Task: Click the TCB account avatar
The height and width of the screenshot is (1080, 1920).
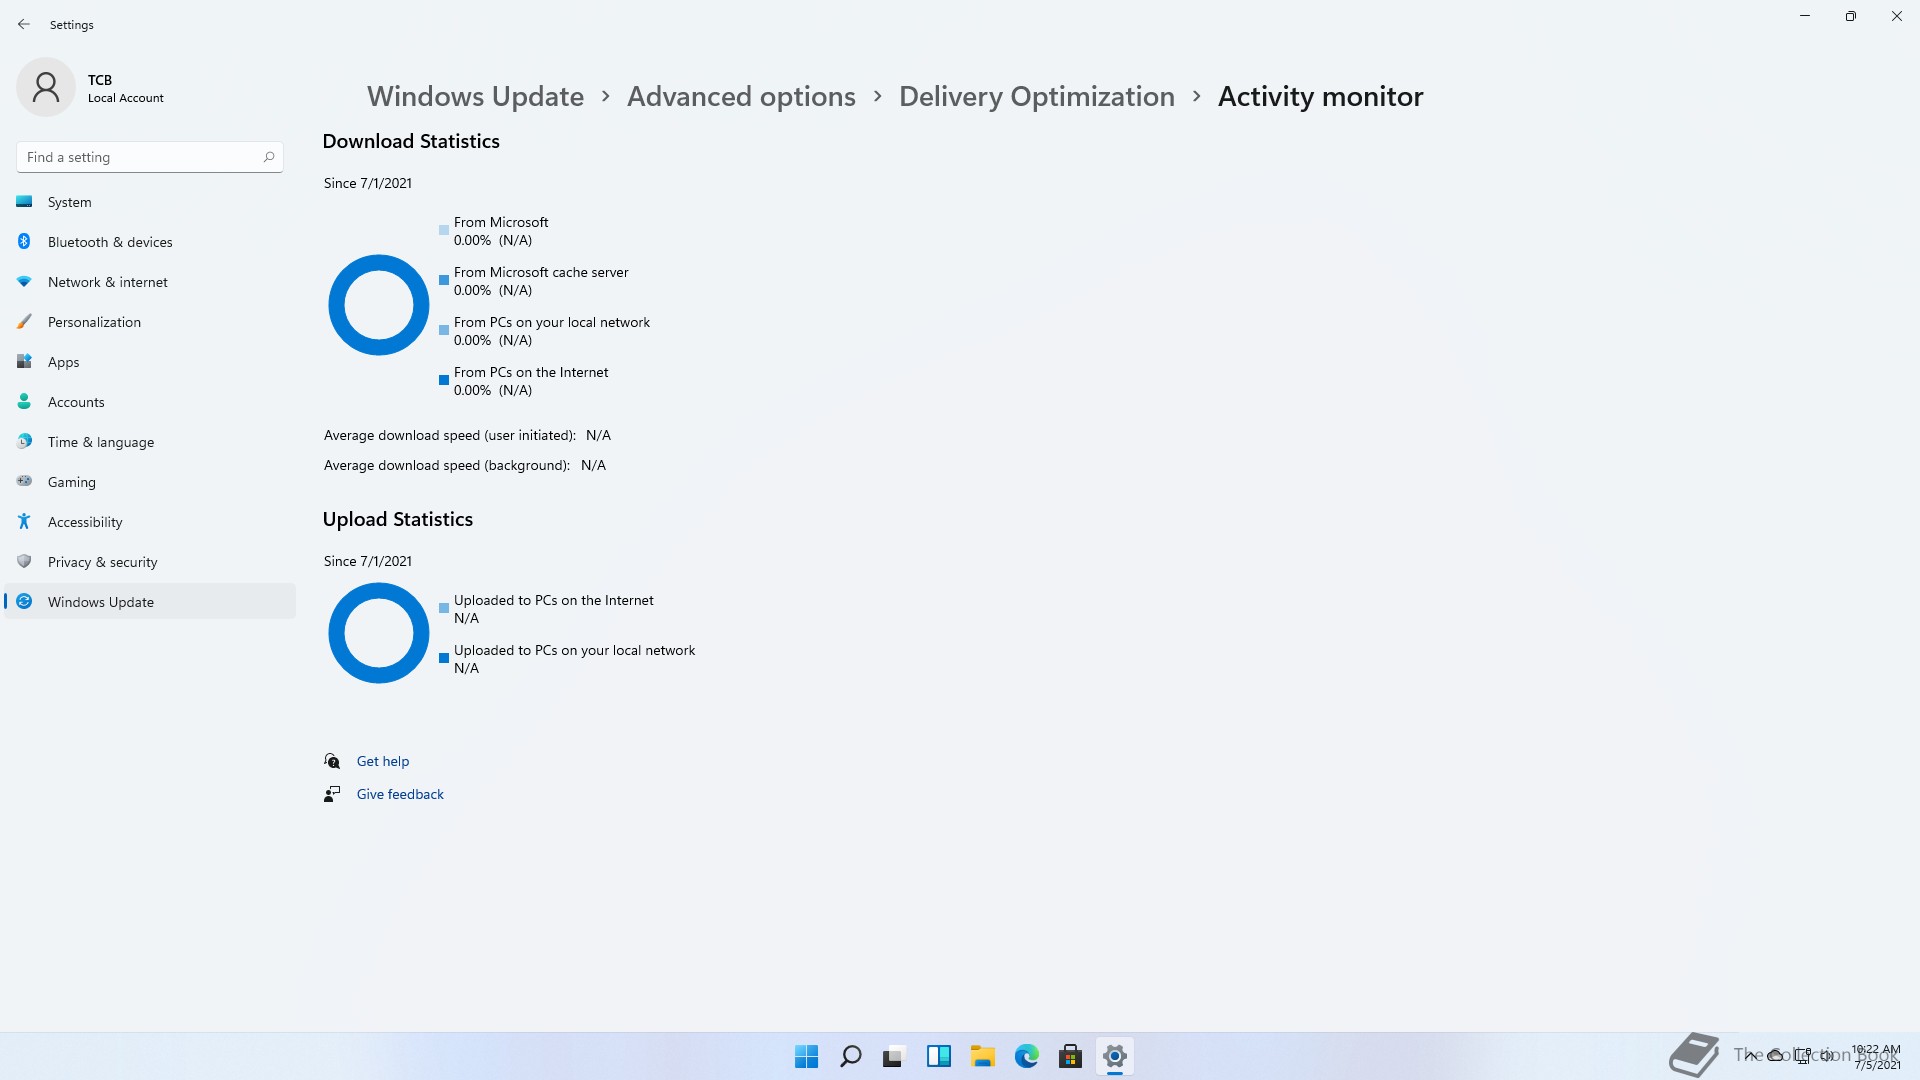Action: click(x=46, y=87)
